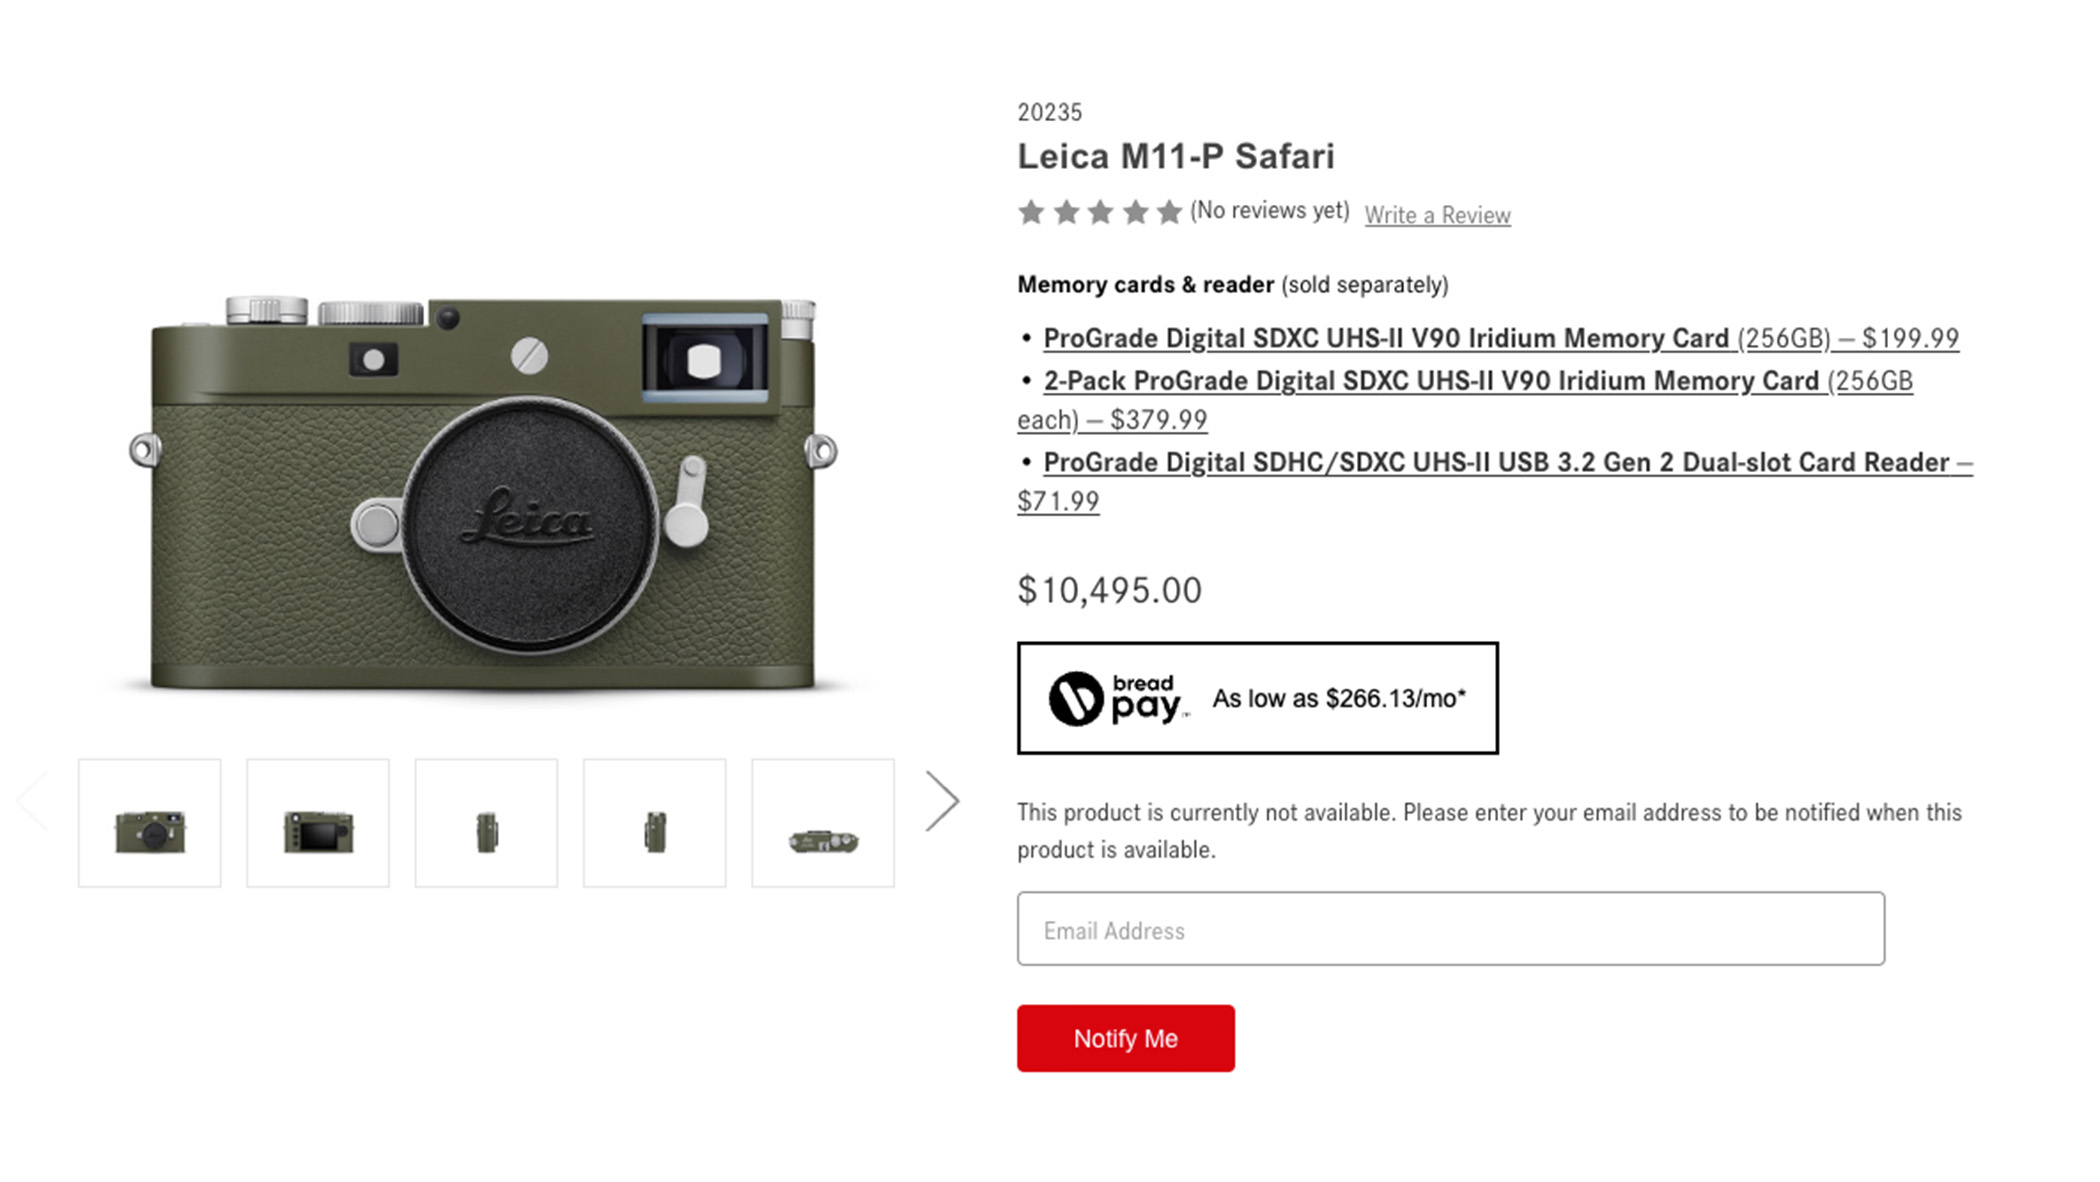Click the fourth rating star
The width and height of the screenshot is (2100, 1182).
click(x=1133, y=211)
